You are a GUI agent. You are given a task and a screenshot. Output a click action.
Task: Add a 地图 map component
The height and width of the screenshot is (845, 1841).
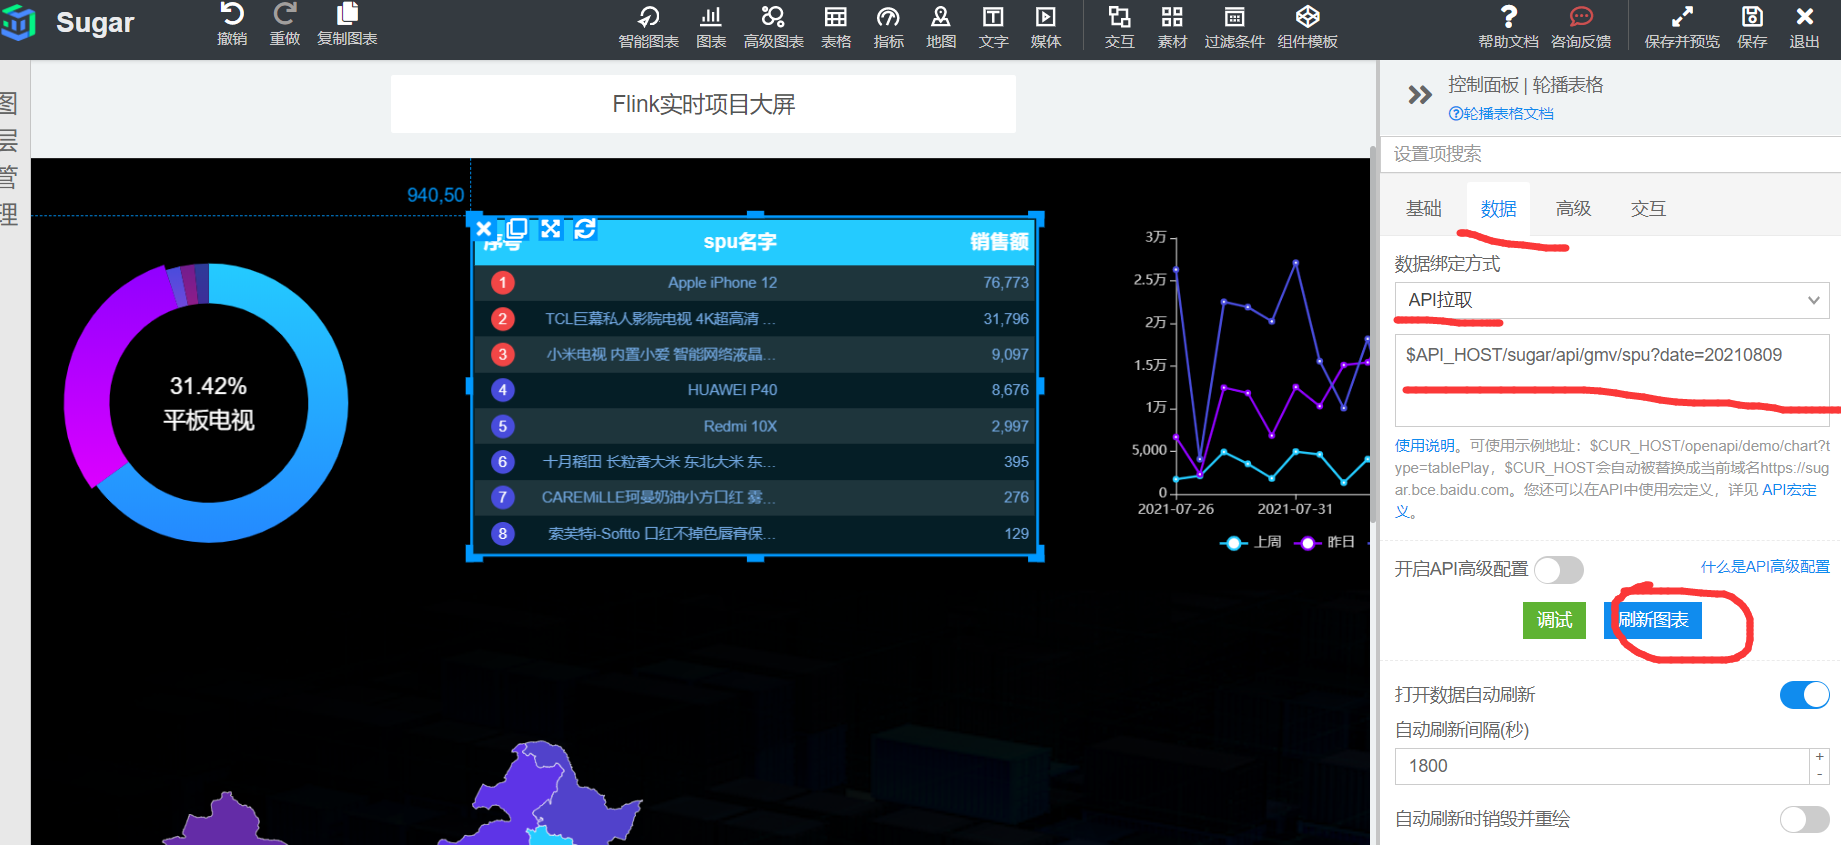(x=941, y=27)
